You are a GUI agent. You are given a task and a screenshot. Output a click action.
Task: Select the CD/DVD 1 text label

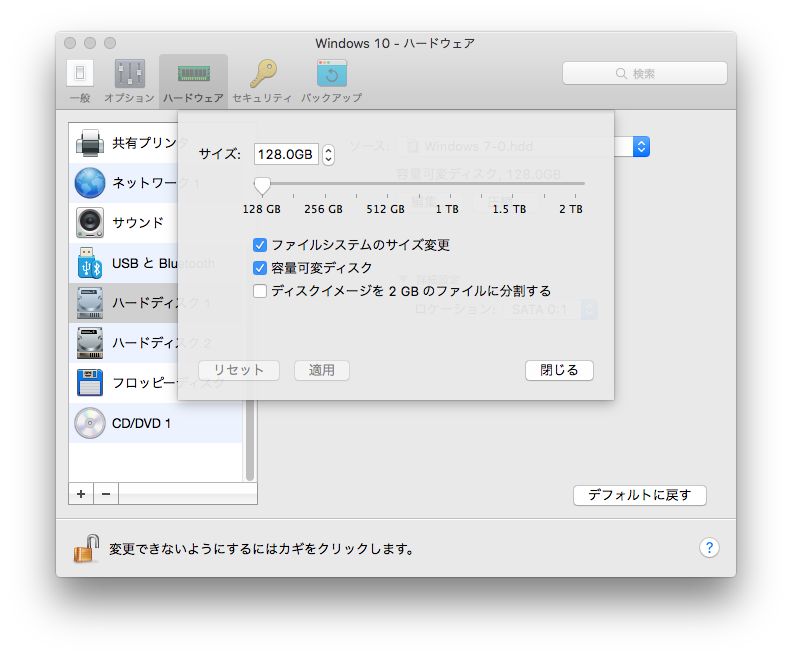[141, 423]
